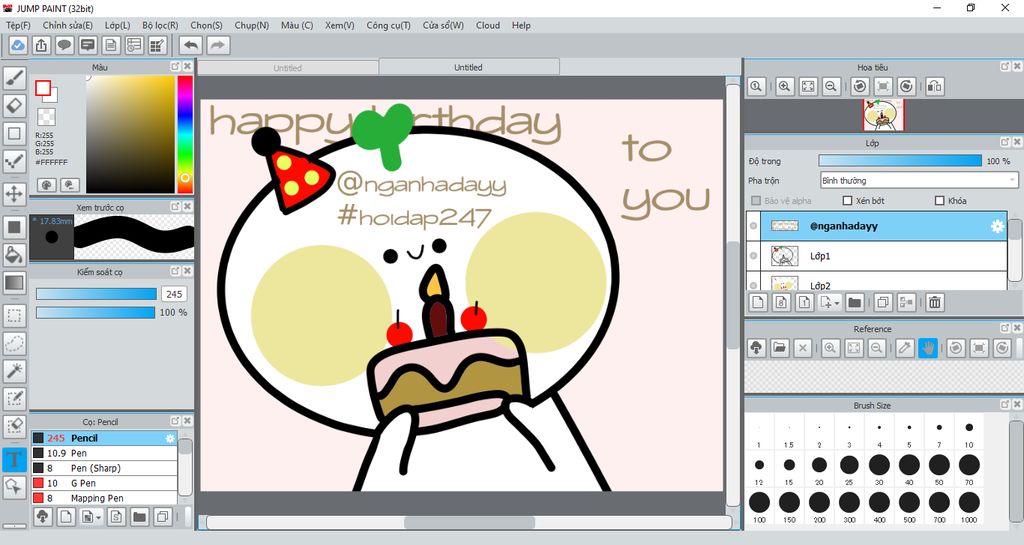1024x545 pixels.
Task: Toggle the Bảo vệ alpha checkbox
Action: (756, 200)
